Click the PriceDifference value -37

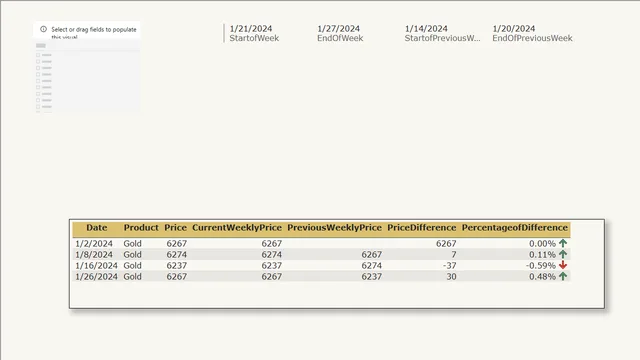(450, 266)
